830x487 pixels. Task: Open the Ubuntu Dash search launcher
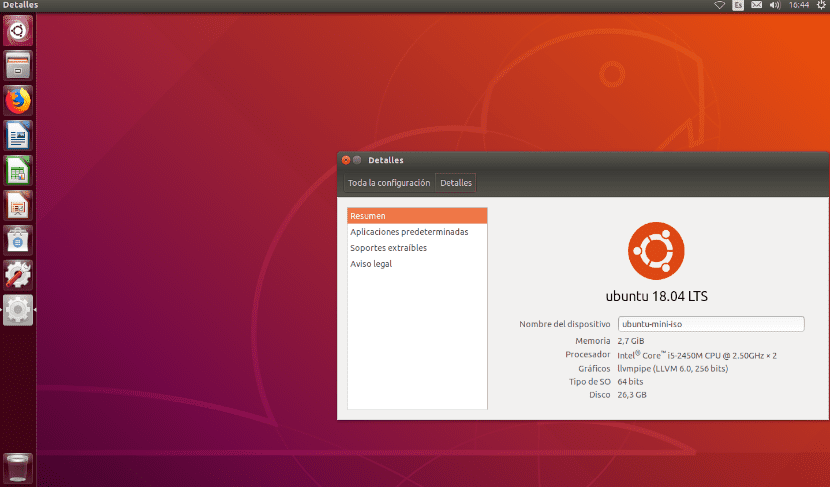click(x=18, y=31)
